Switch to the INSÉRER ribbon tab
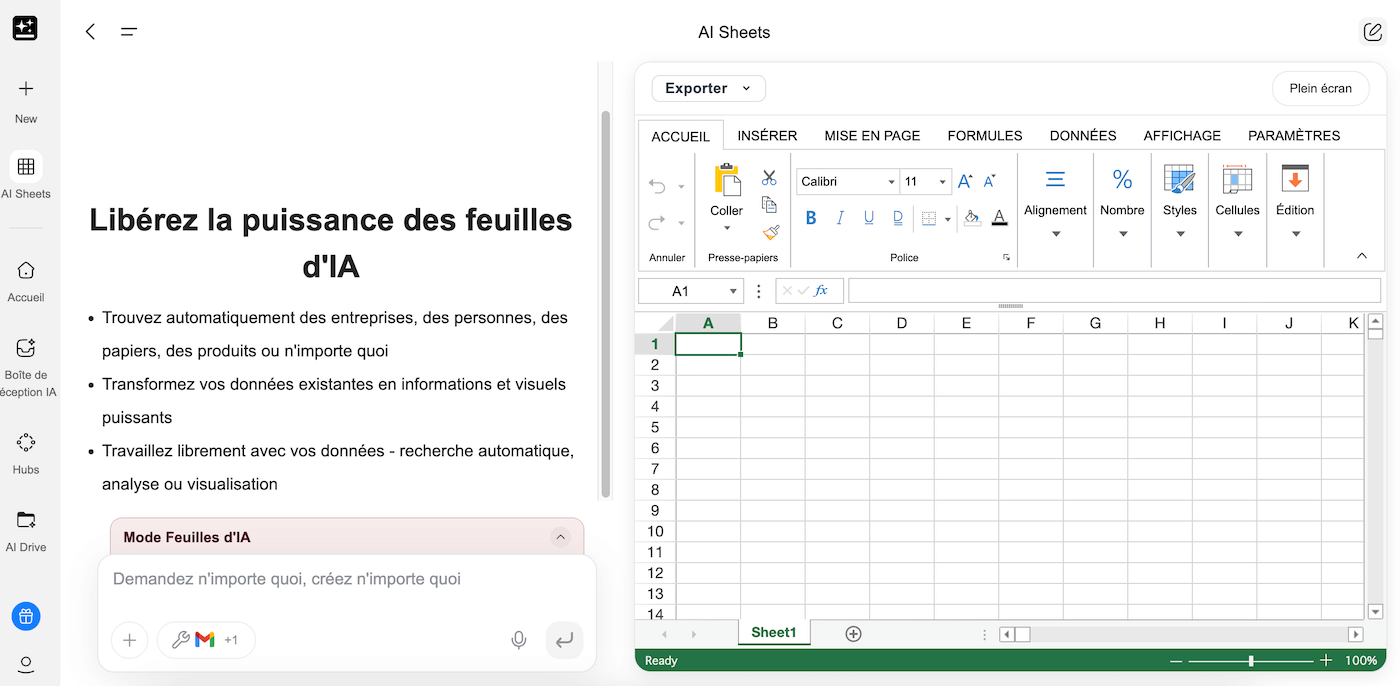This screenshot has height=686, width=1400. [x=767, y=135]
